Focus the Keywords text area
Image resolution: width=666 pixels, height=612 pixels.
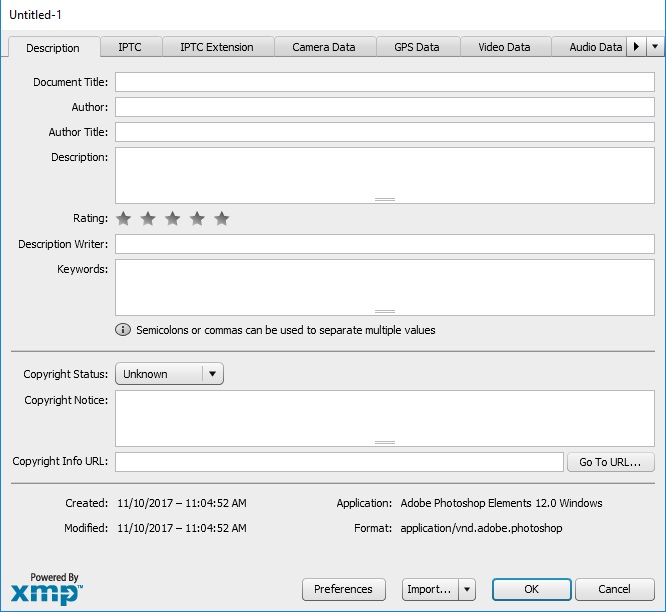click(x=384, y=284)
